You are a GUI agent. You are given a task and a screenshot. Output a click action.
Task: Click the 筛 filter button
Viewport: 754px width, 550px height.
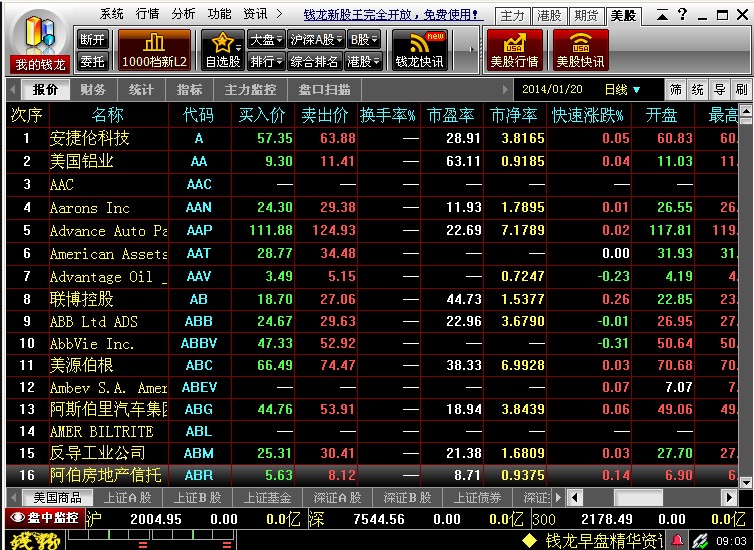676,89
